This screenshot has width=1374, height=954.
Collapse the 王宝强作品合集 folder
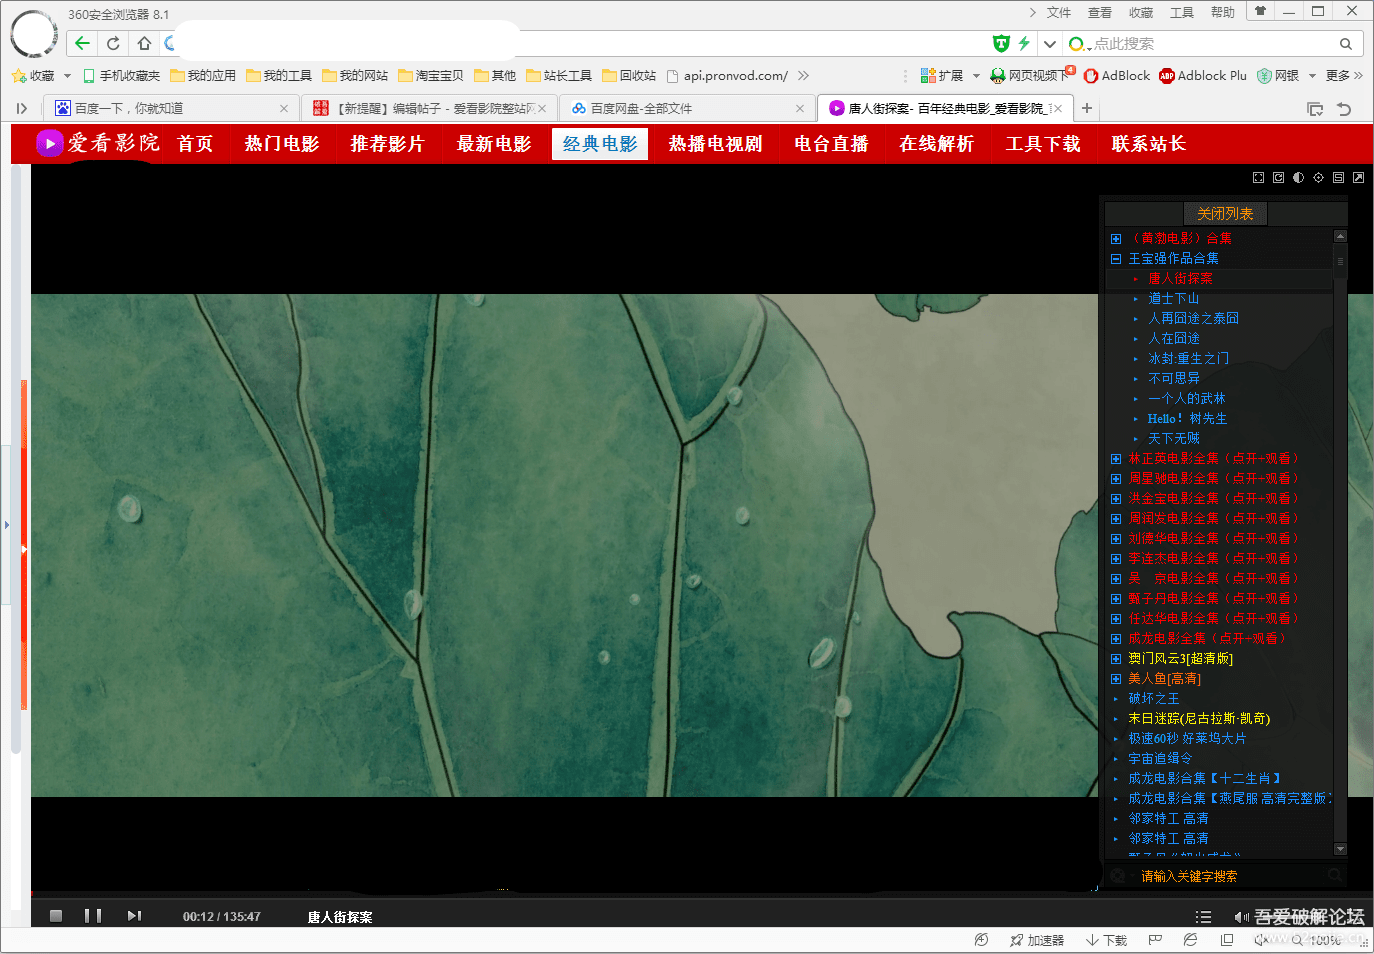click(1116, 258)
